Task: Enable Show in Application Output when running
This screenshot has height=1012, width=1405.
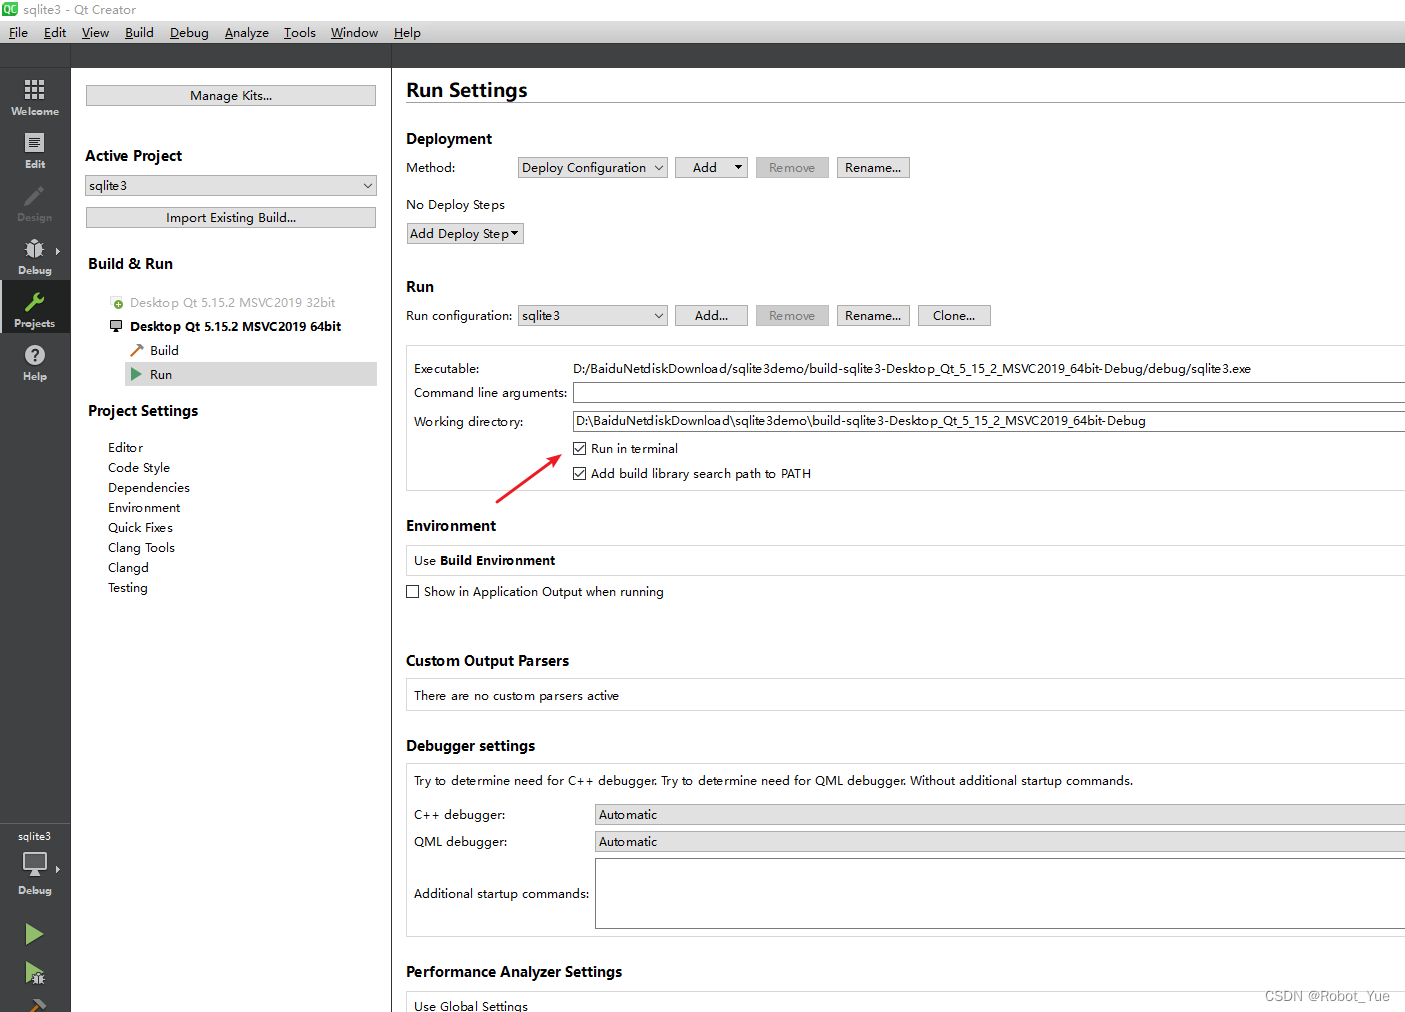Action: pyautogui.click(x=413, y=591)
